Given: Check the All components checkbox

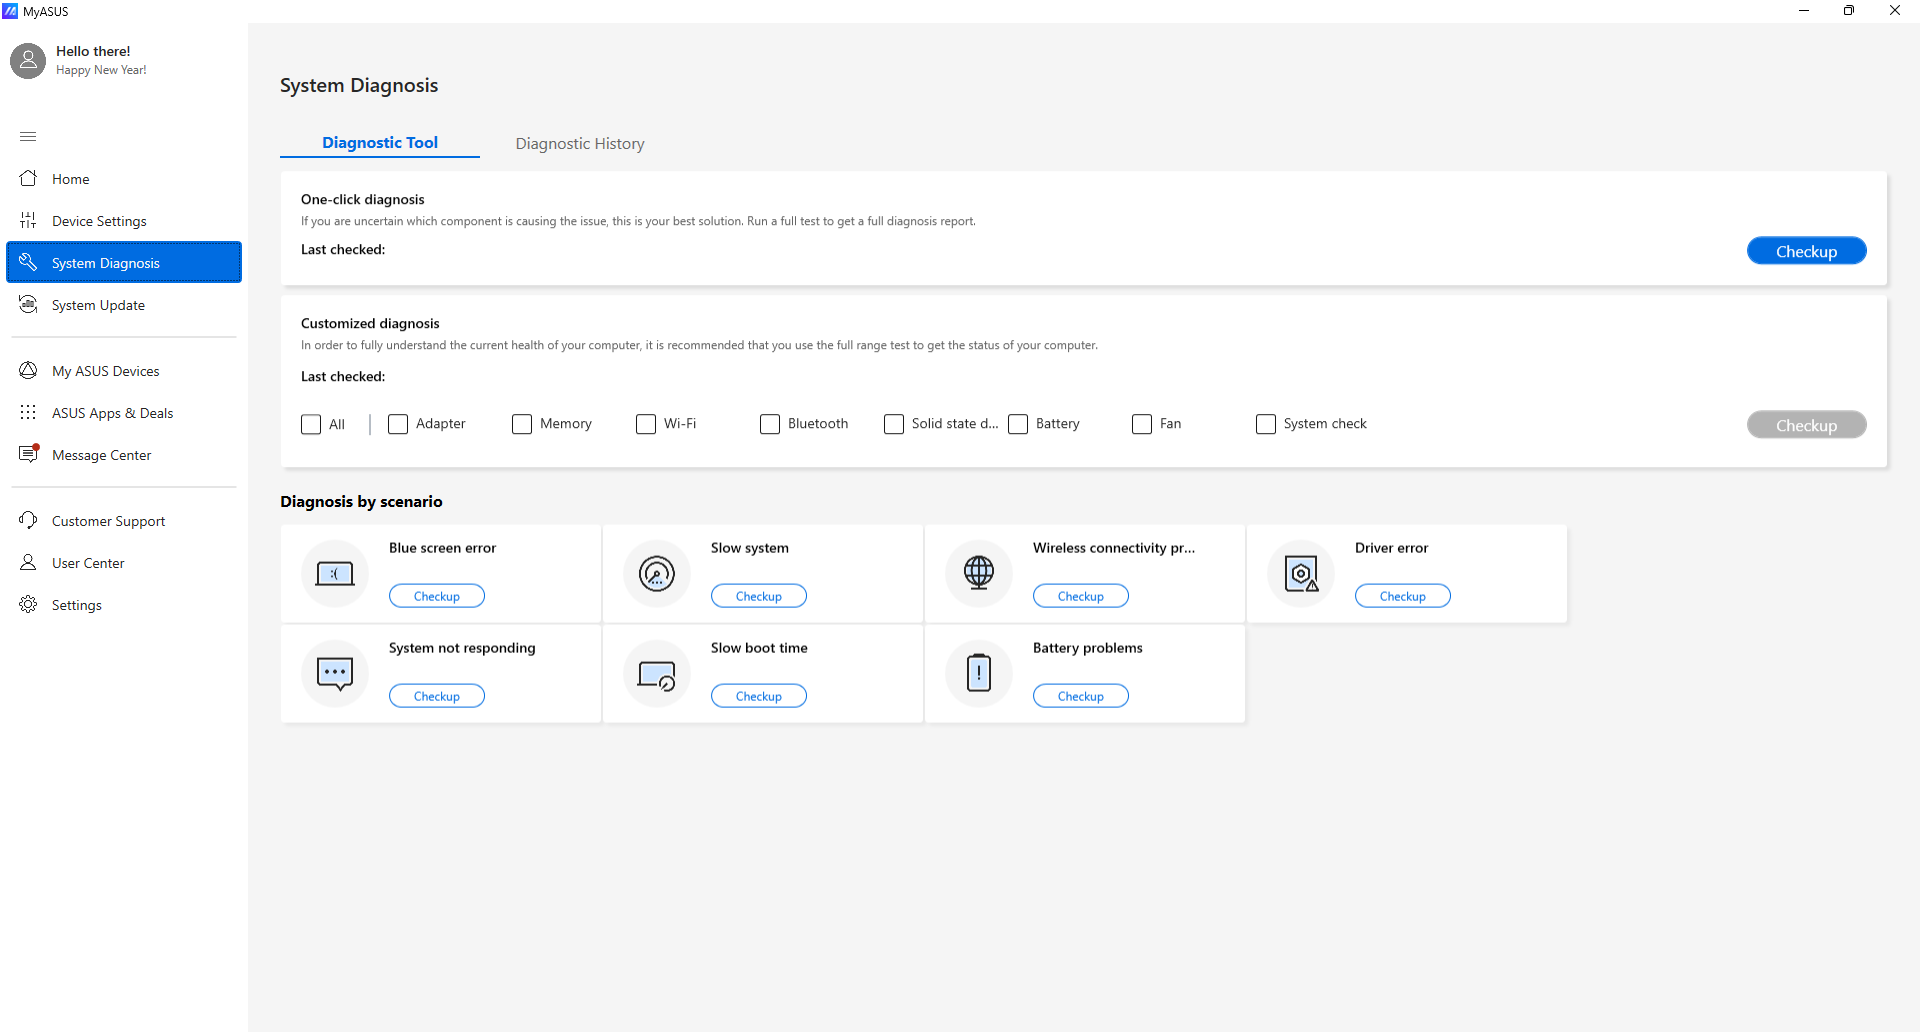Looking at the screenshot, I should pos(311,424).
